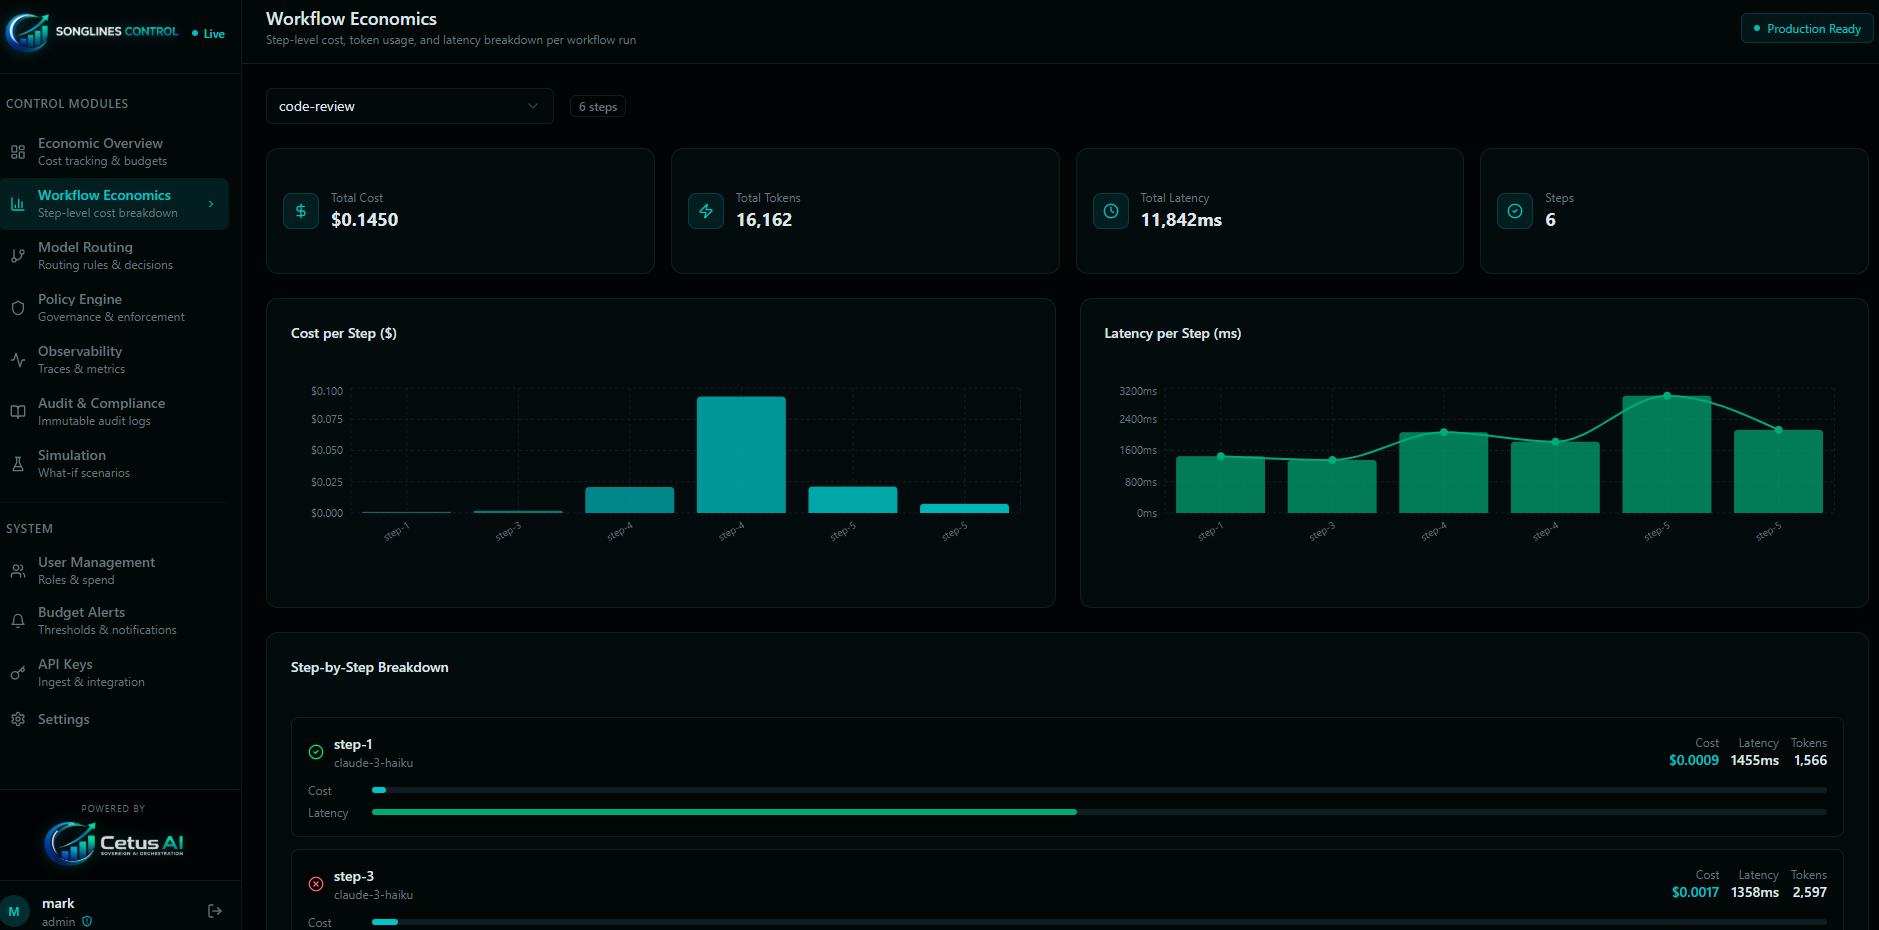Click the Production Ready badge
The height and width of the screenshot is (930, 1879).
[1807, 29]
